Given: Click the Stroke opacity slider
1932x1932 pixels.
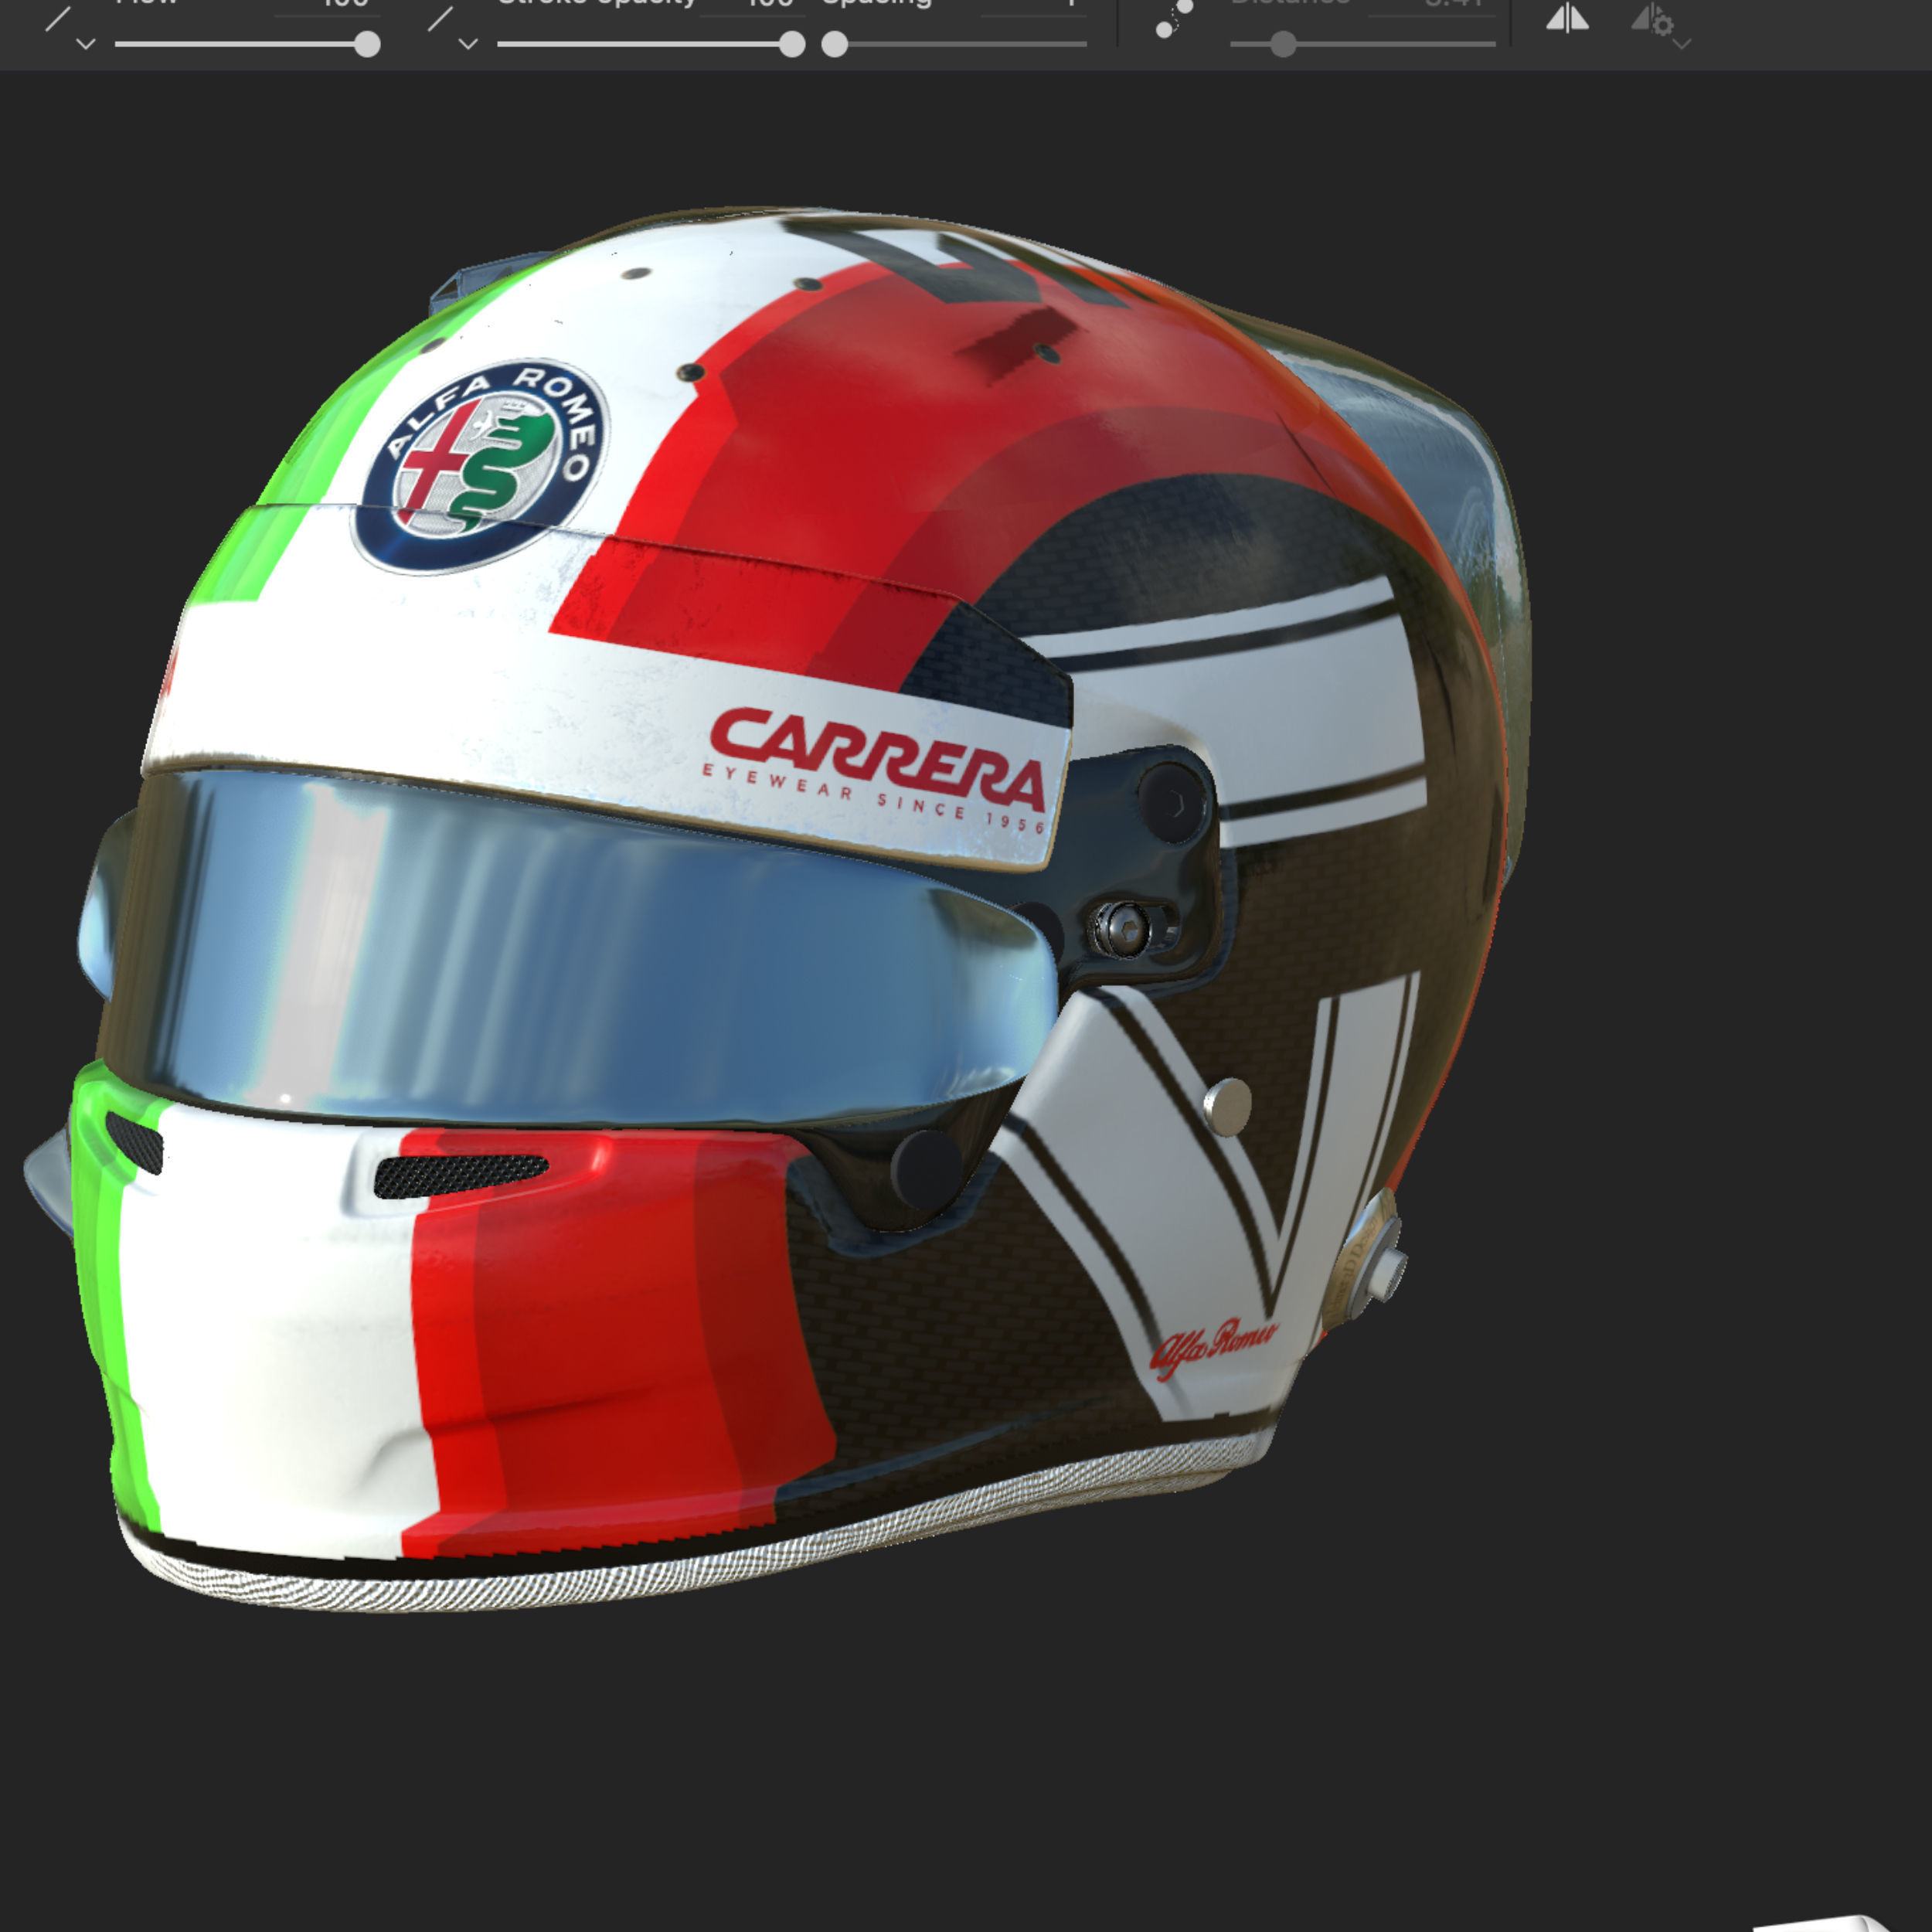Looking at the screenshot, I should pyautogui.click(x=651, y=44).
